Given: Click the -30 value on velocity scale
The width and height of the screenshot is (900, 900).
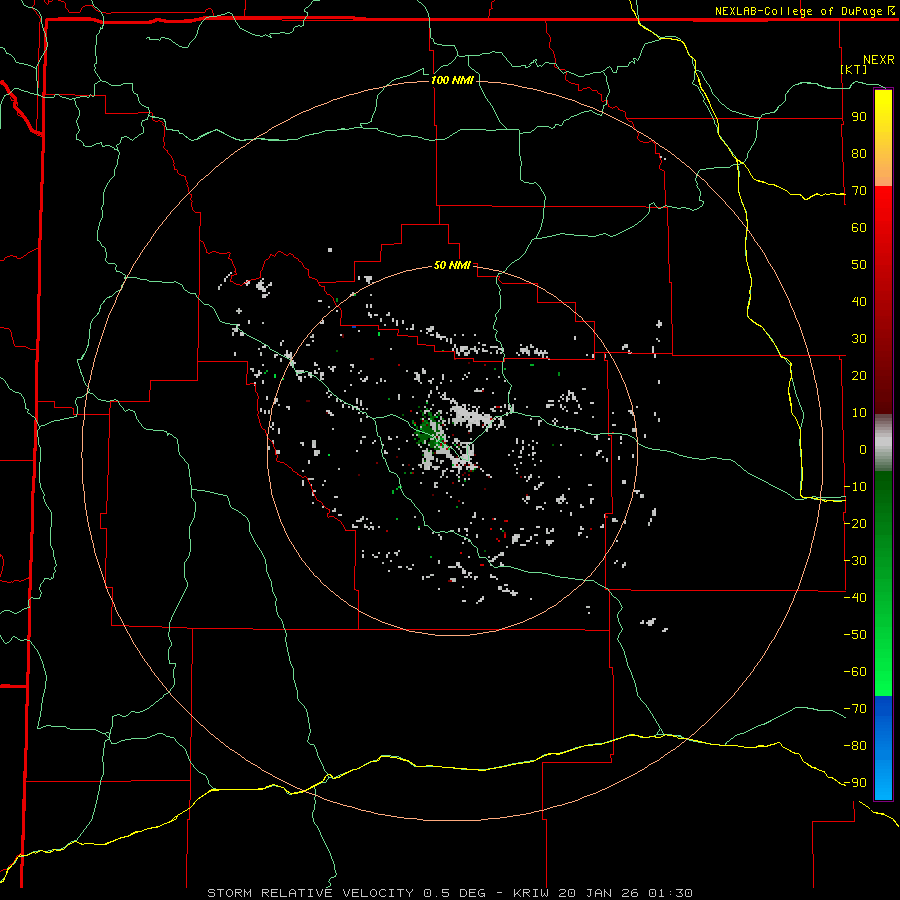Looking at the screenshot, I should point(855,561).
